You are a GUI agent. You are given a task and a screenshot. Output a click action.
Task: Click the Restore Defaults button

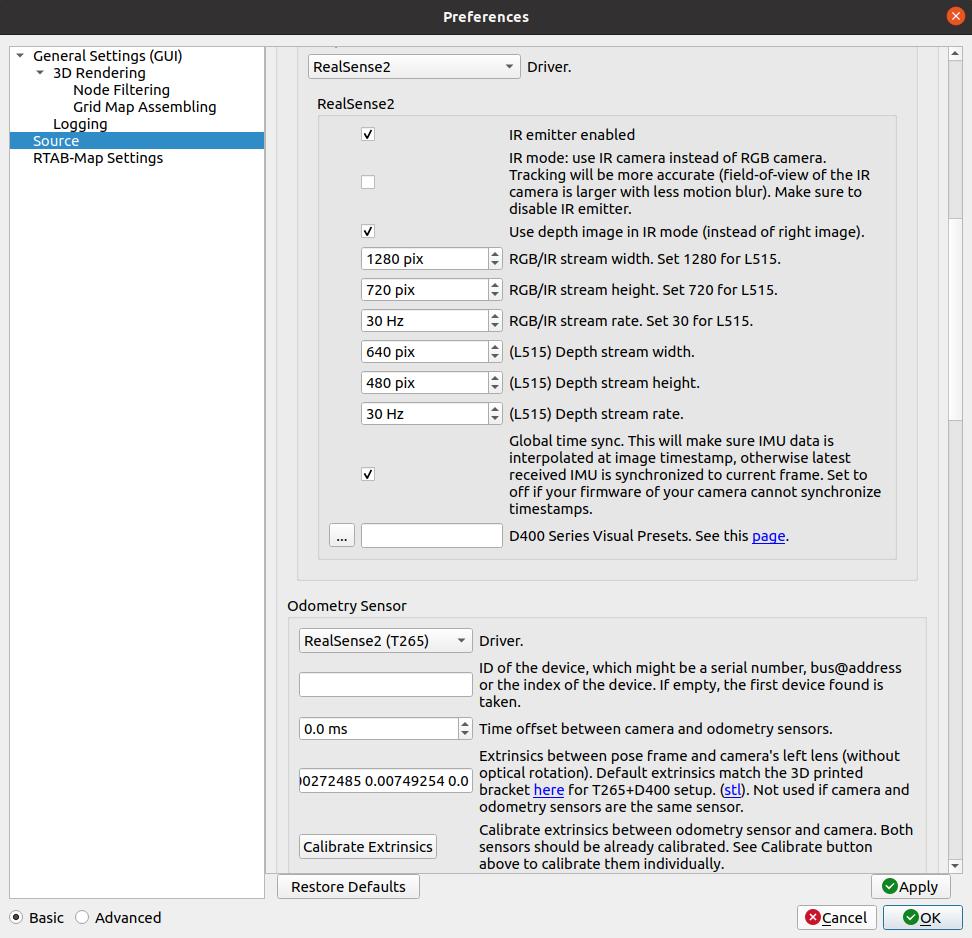(x=348, y=886)
